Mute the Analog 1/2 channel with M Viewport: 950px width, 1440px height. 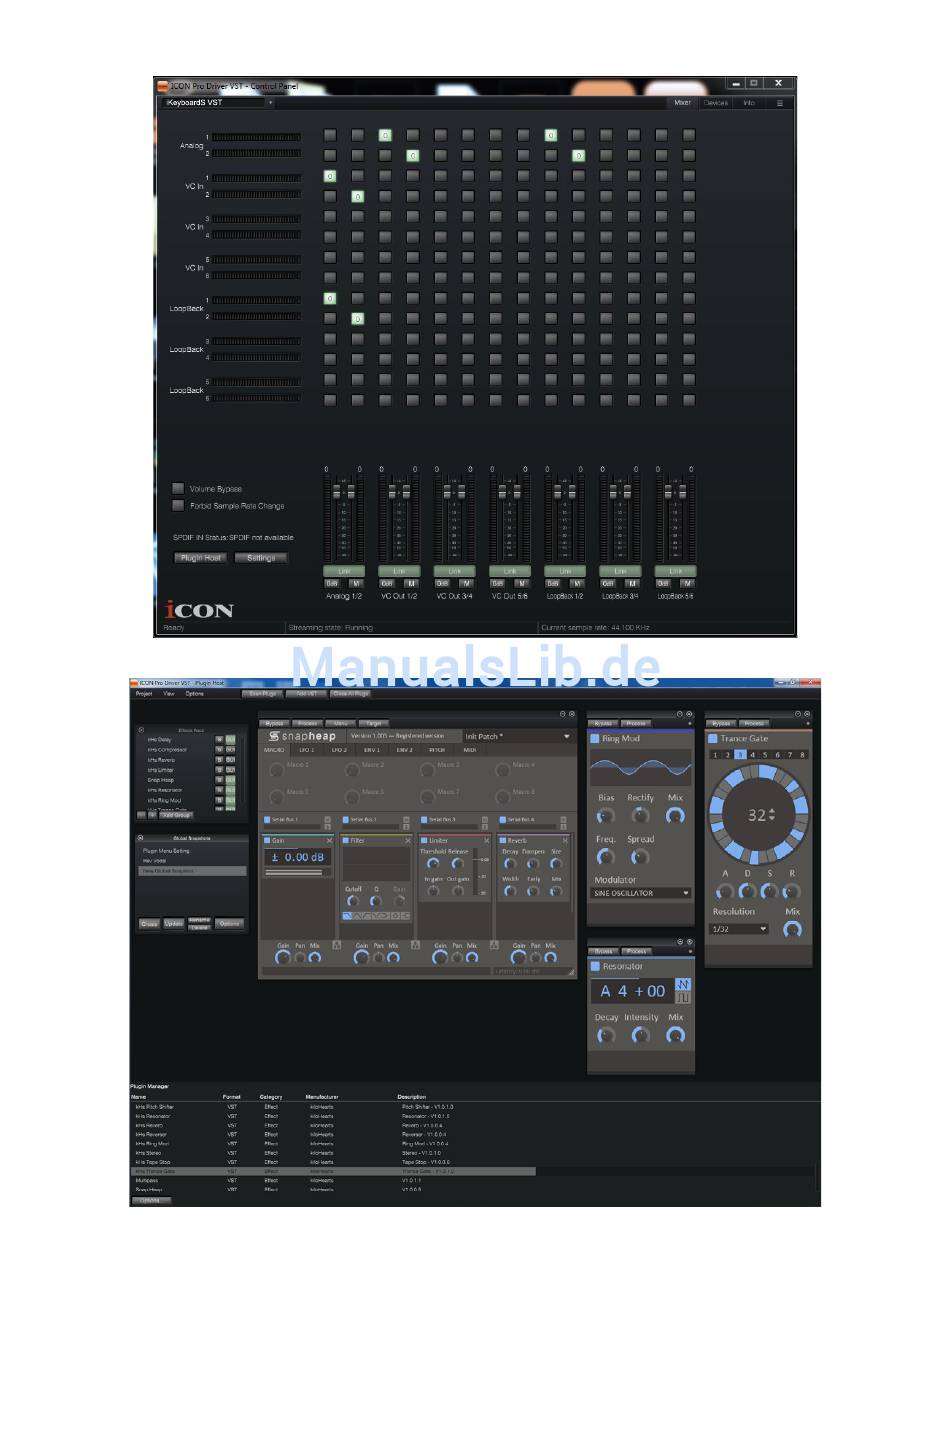[x=355, y=583]
